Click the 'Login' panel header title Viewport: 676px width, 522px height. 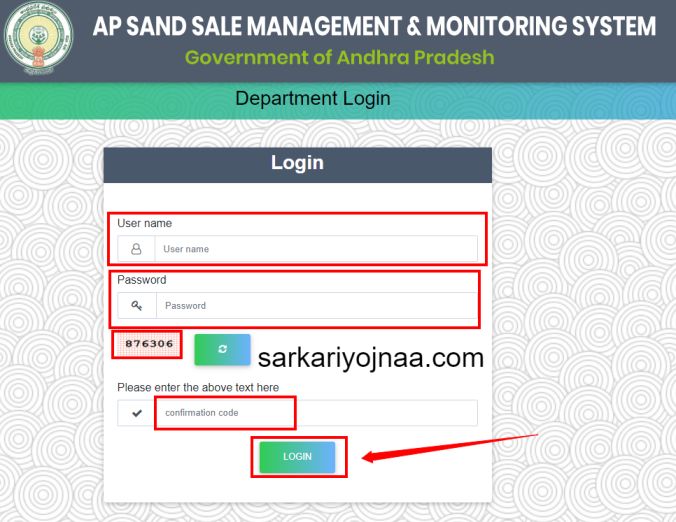click(297, 163)
